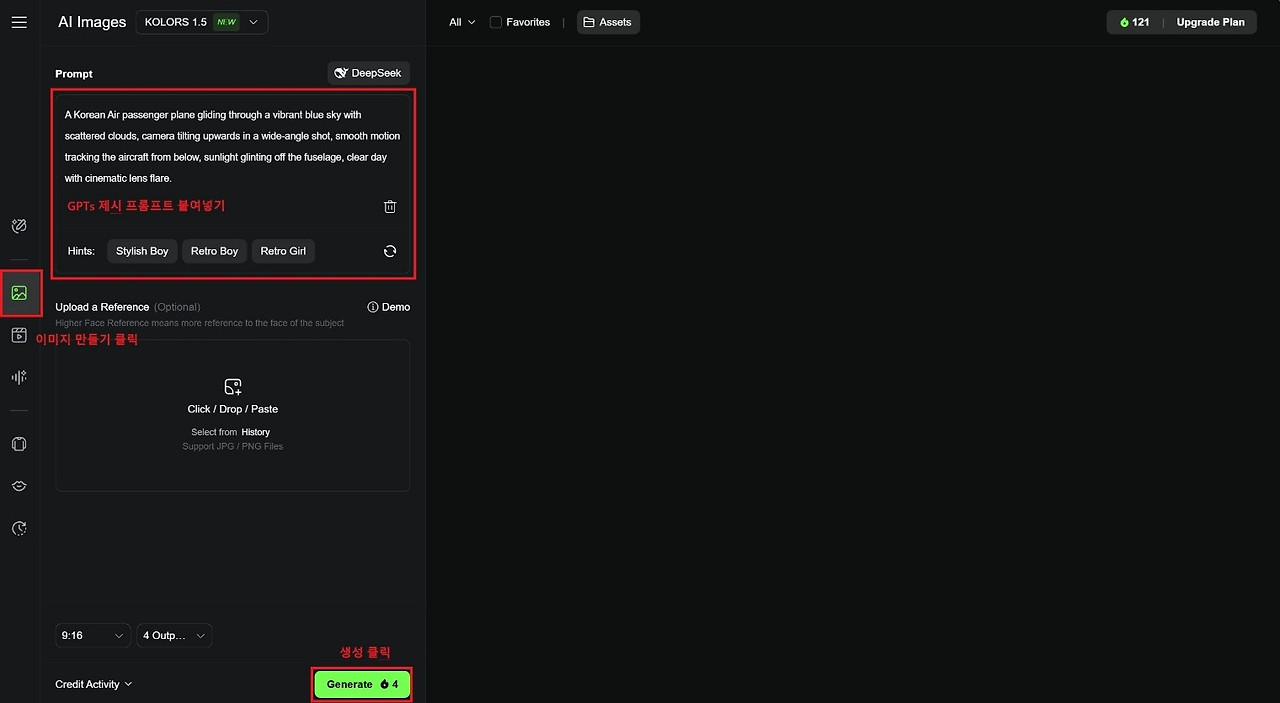
Task: Click the Hints: label
Action: coord(81,251)
